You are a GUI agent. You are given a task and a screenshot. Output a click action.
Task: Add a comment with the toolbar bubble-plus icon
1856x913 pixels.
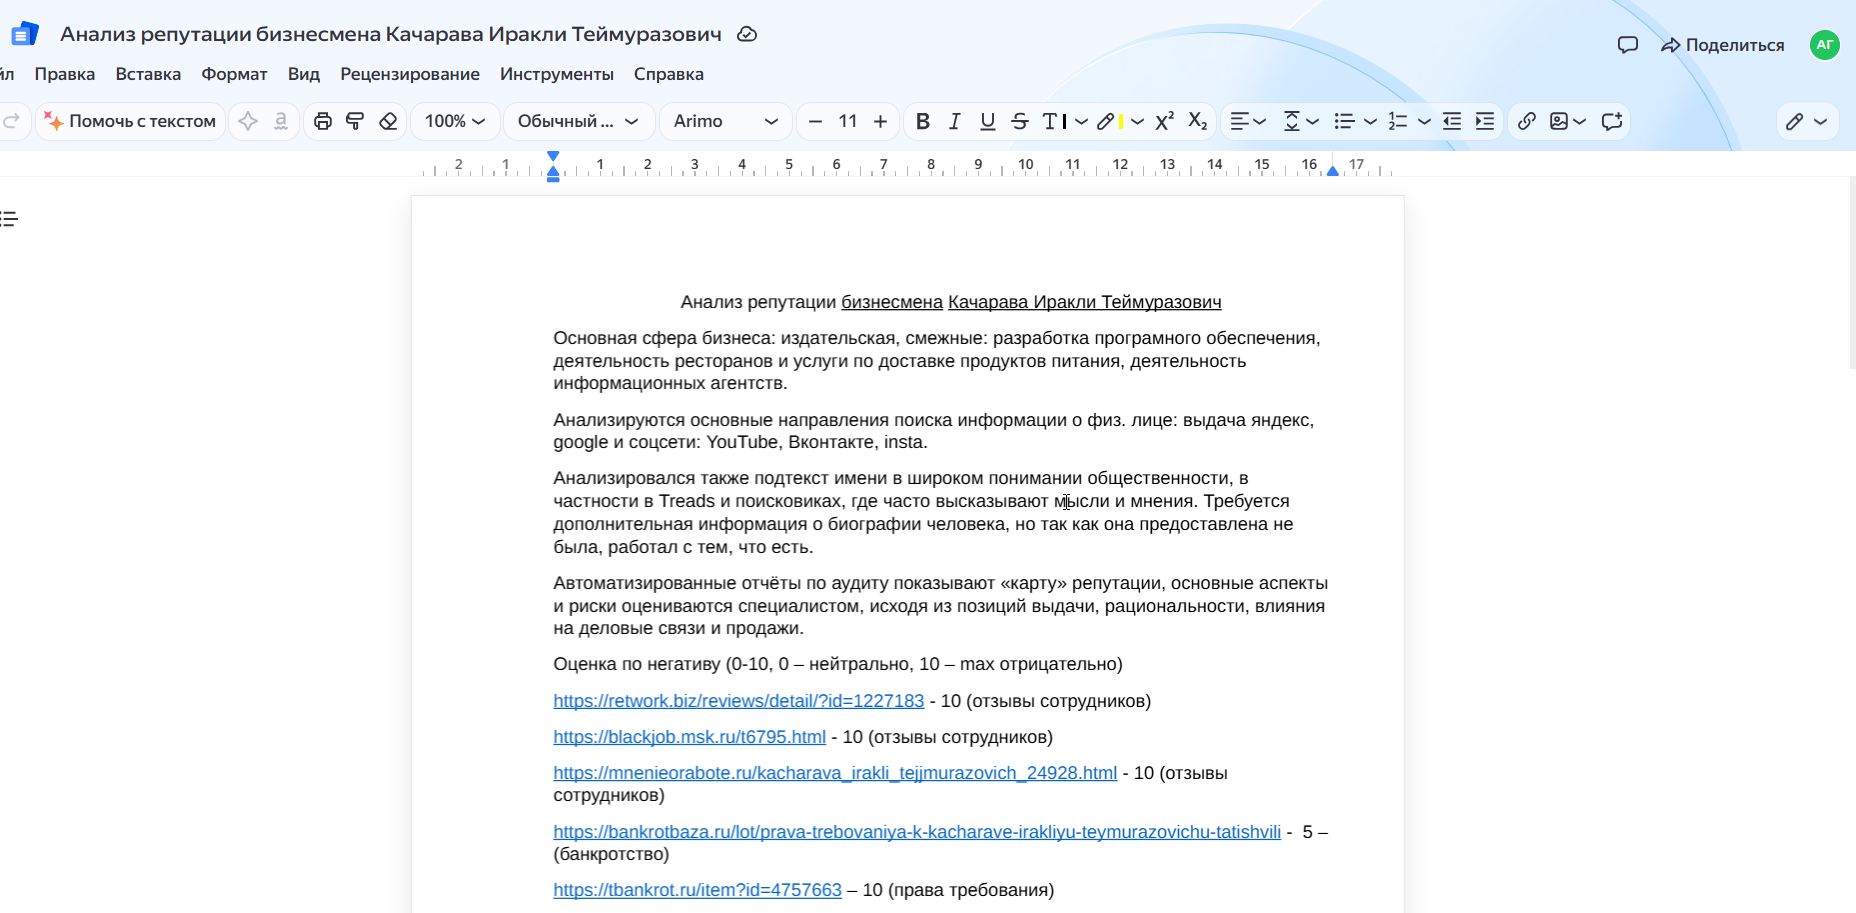(x=1611, y=121)
